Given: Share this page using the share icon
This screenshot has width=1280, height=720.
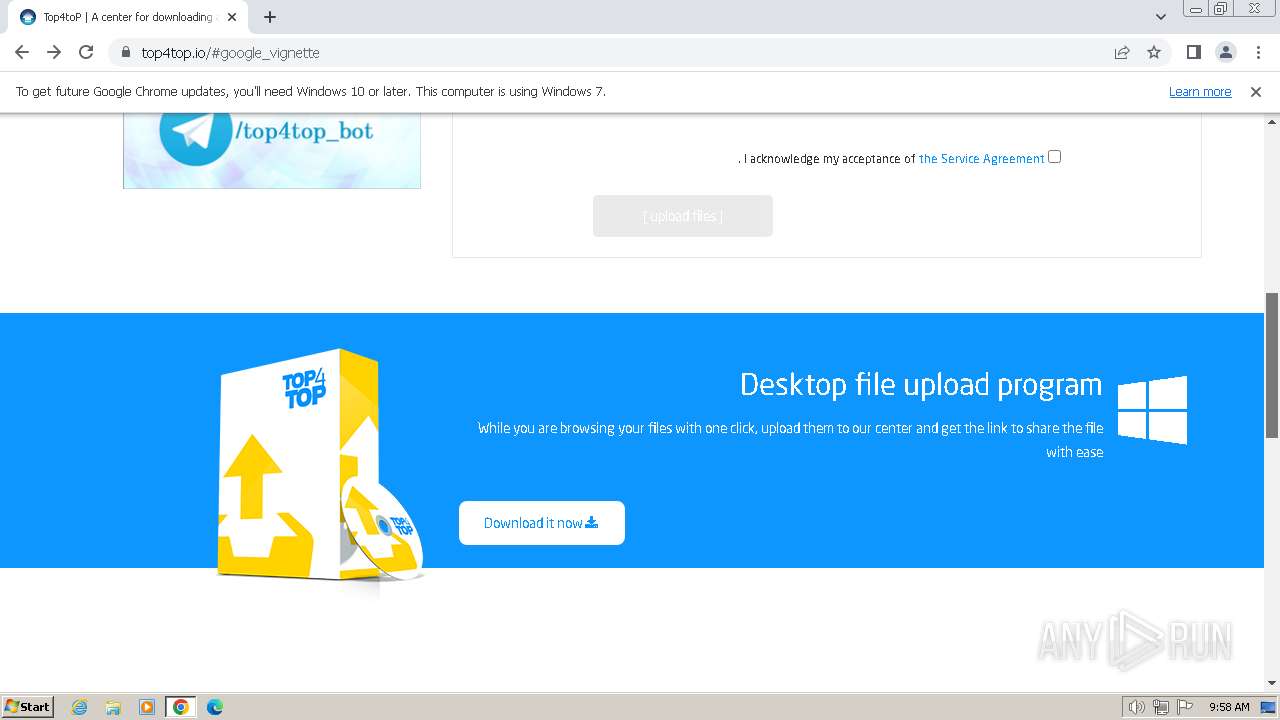Looking at the screenshot, I should pyautogui.click(x=1122, y=52).
